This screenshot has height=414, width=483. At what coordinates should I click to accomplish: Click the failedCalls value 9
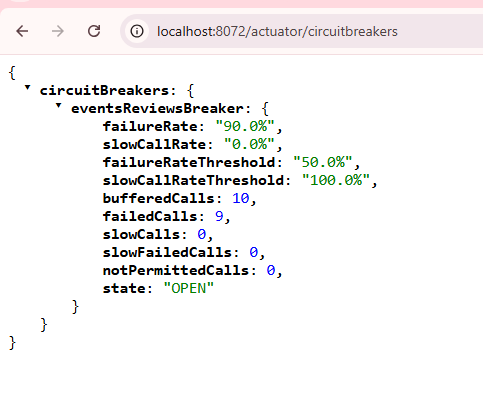click(219, 216)
